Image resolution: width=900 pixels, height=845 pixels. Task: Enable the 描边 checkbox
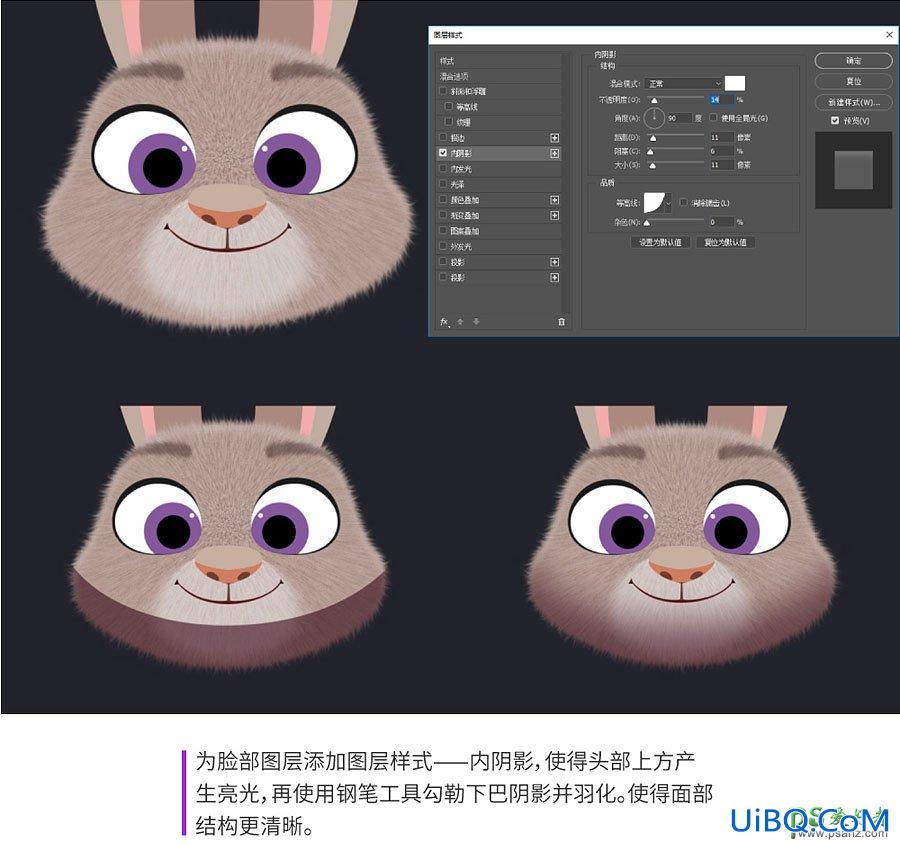[x=443, y=137]
